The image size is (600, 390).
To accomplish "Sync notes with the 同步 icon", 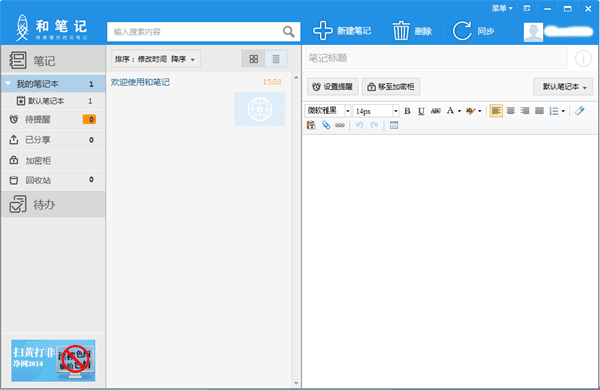I will 462,31.
